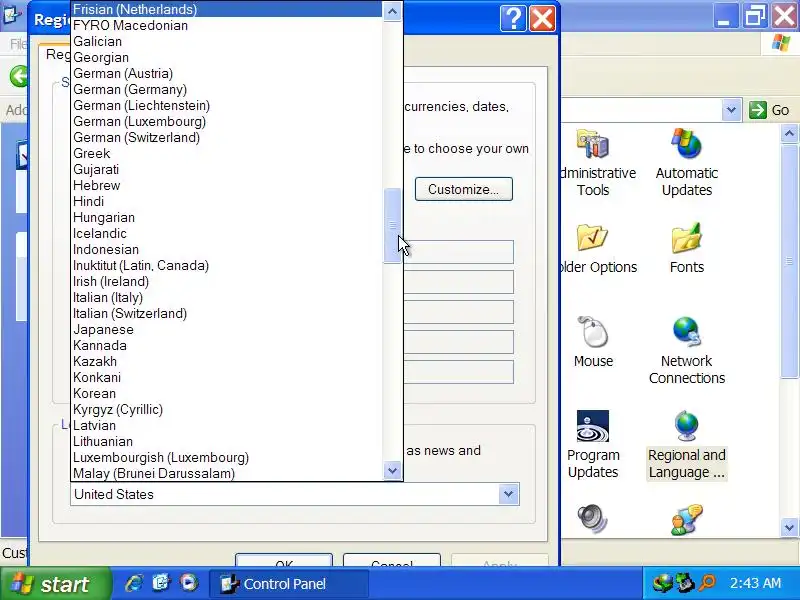Viewport: 800px width, 600px height.
Task: Click the Cancel button in the dialog
Action: pyautogui.click(x=391, y=560)
